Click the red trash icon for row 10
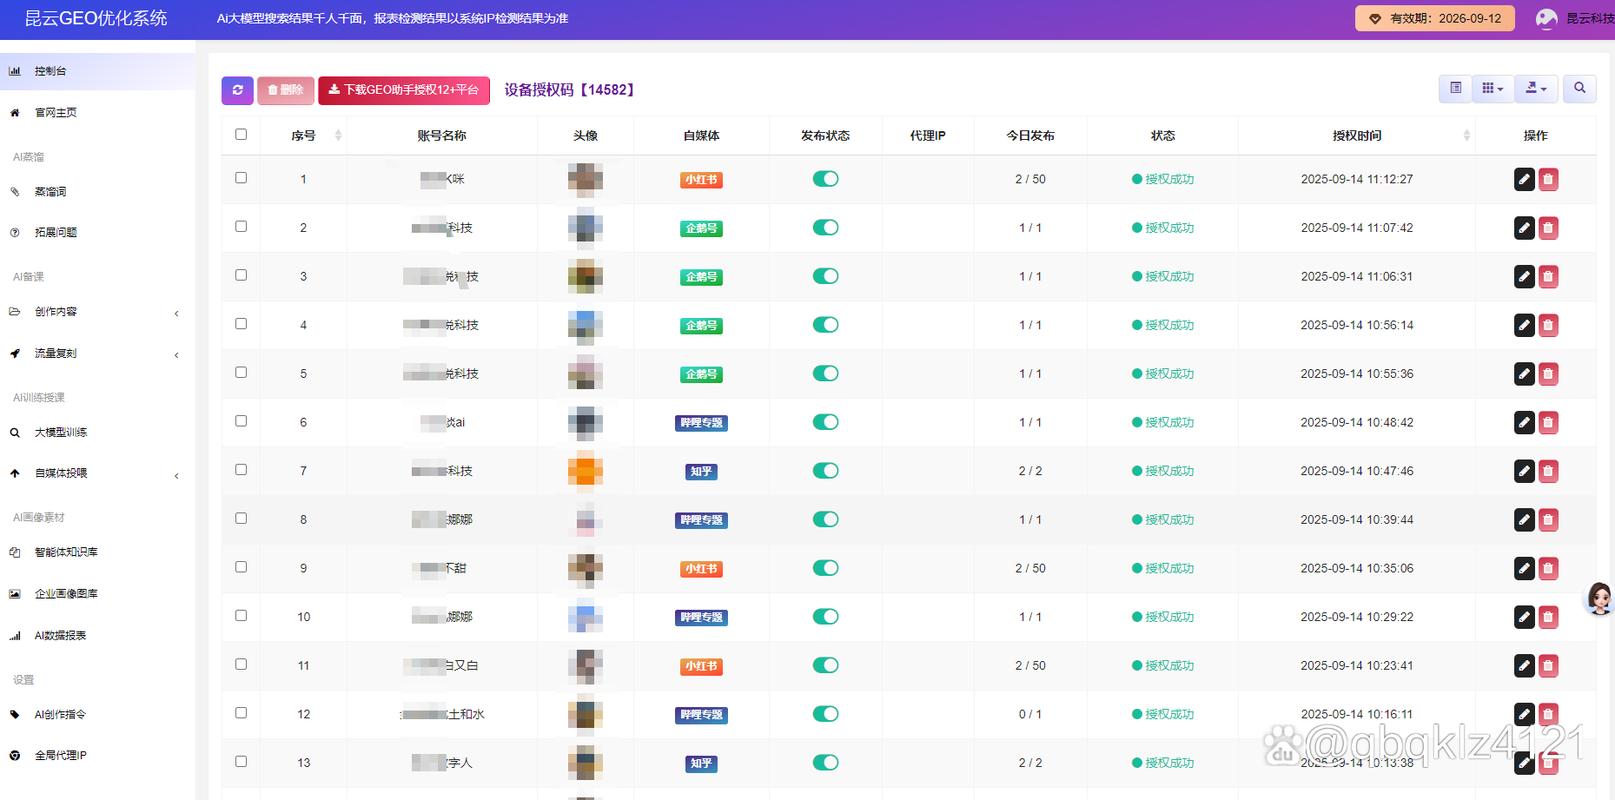 [x=1548, y=617]
